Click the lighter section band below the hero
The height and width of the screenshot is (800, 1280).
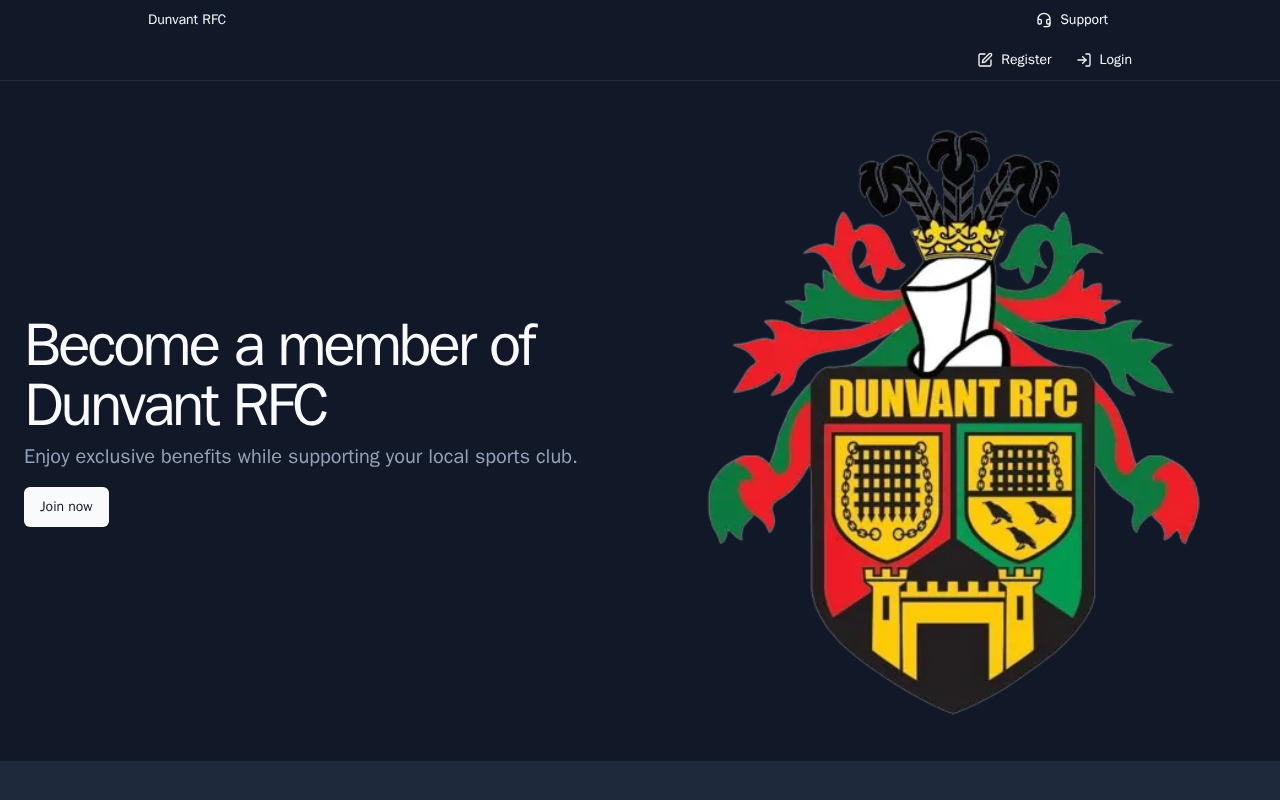tap(640, 781)
